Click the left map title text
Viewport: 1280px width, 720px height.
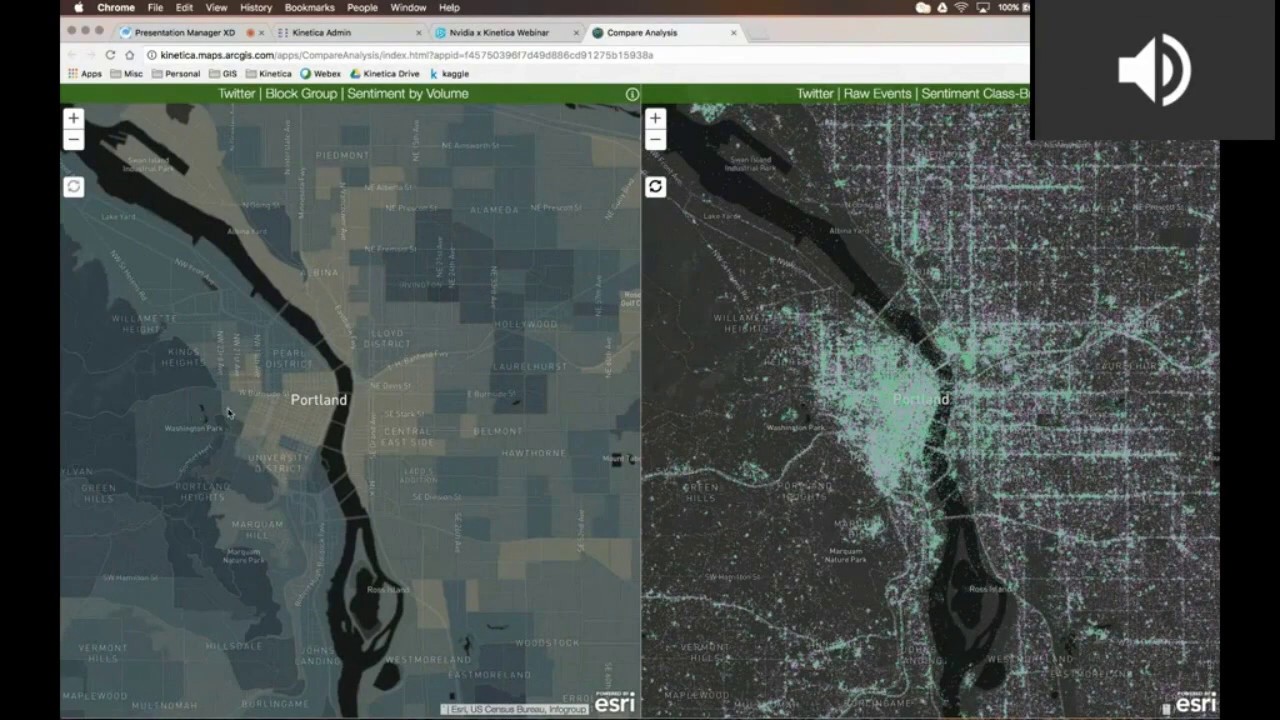click(x=343, y=94)
